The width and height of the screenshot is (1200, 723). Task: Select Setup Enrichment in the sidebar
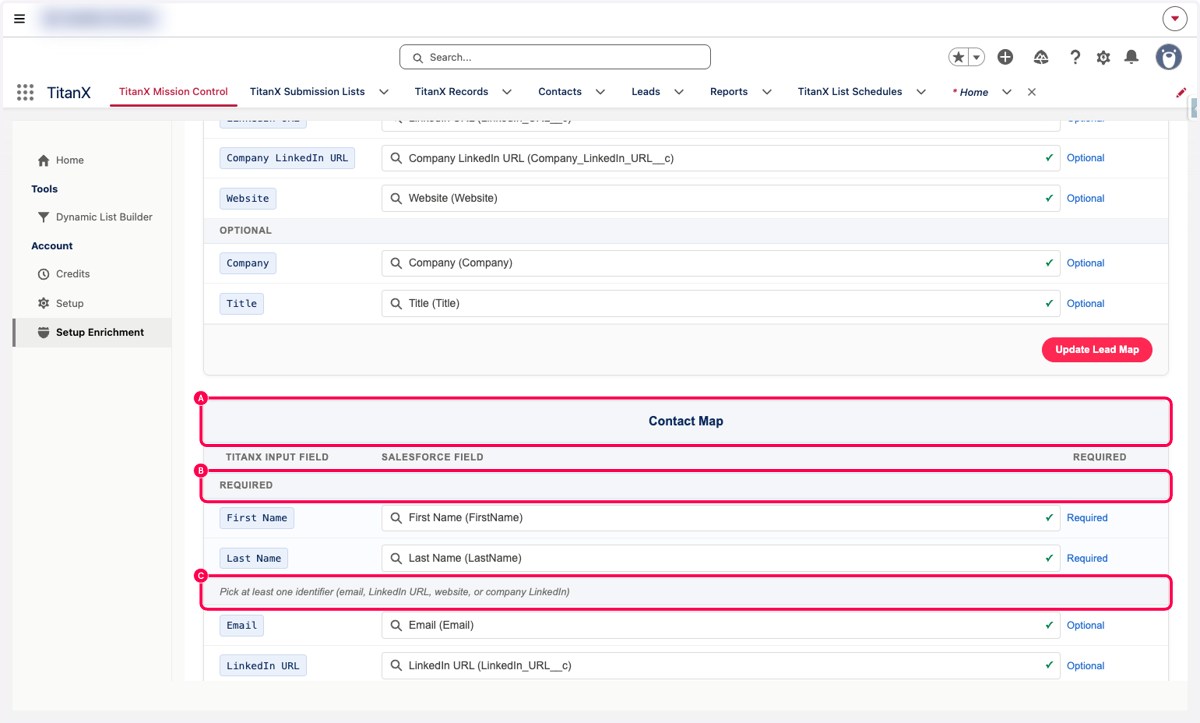pyautogui.click(x=92, y=332)
